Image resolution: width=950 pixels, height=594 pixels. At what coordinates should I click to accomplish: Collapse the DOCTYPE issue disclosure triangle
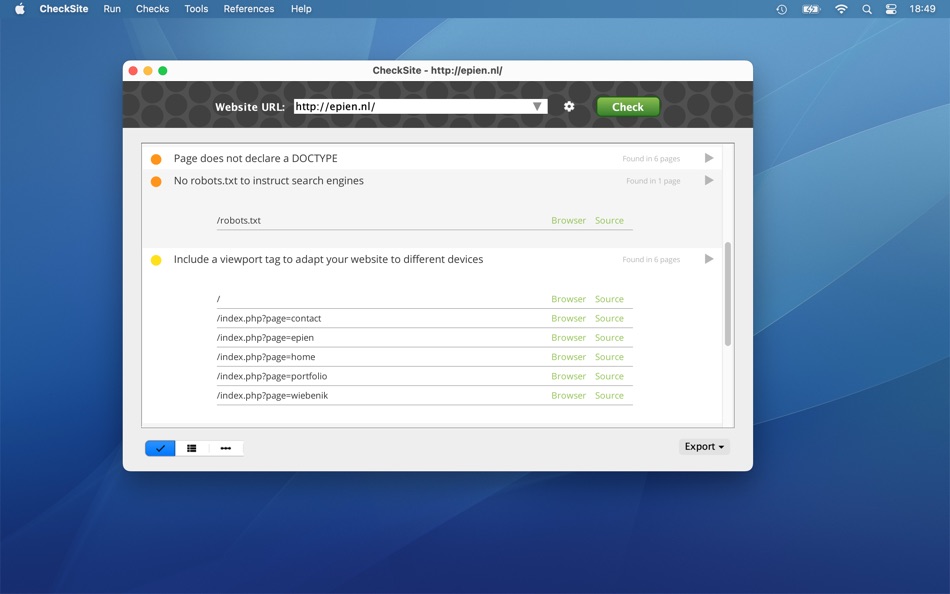tap(709, 158)
